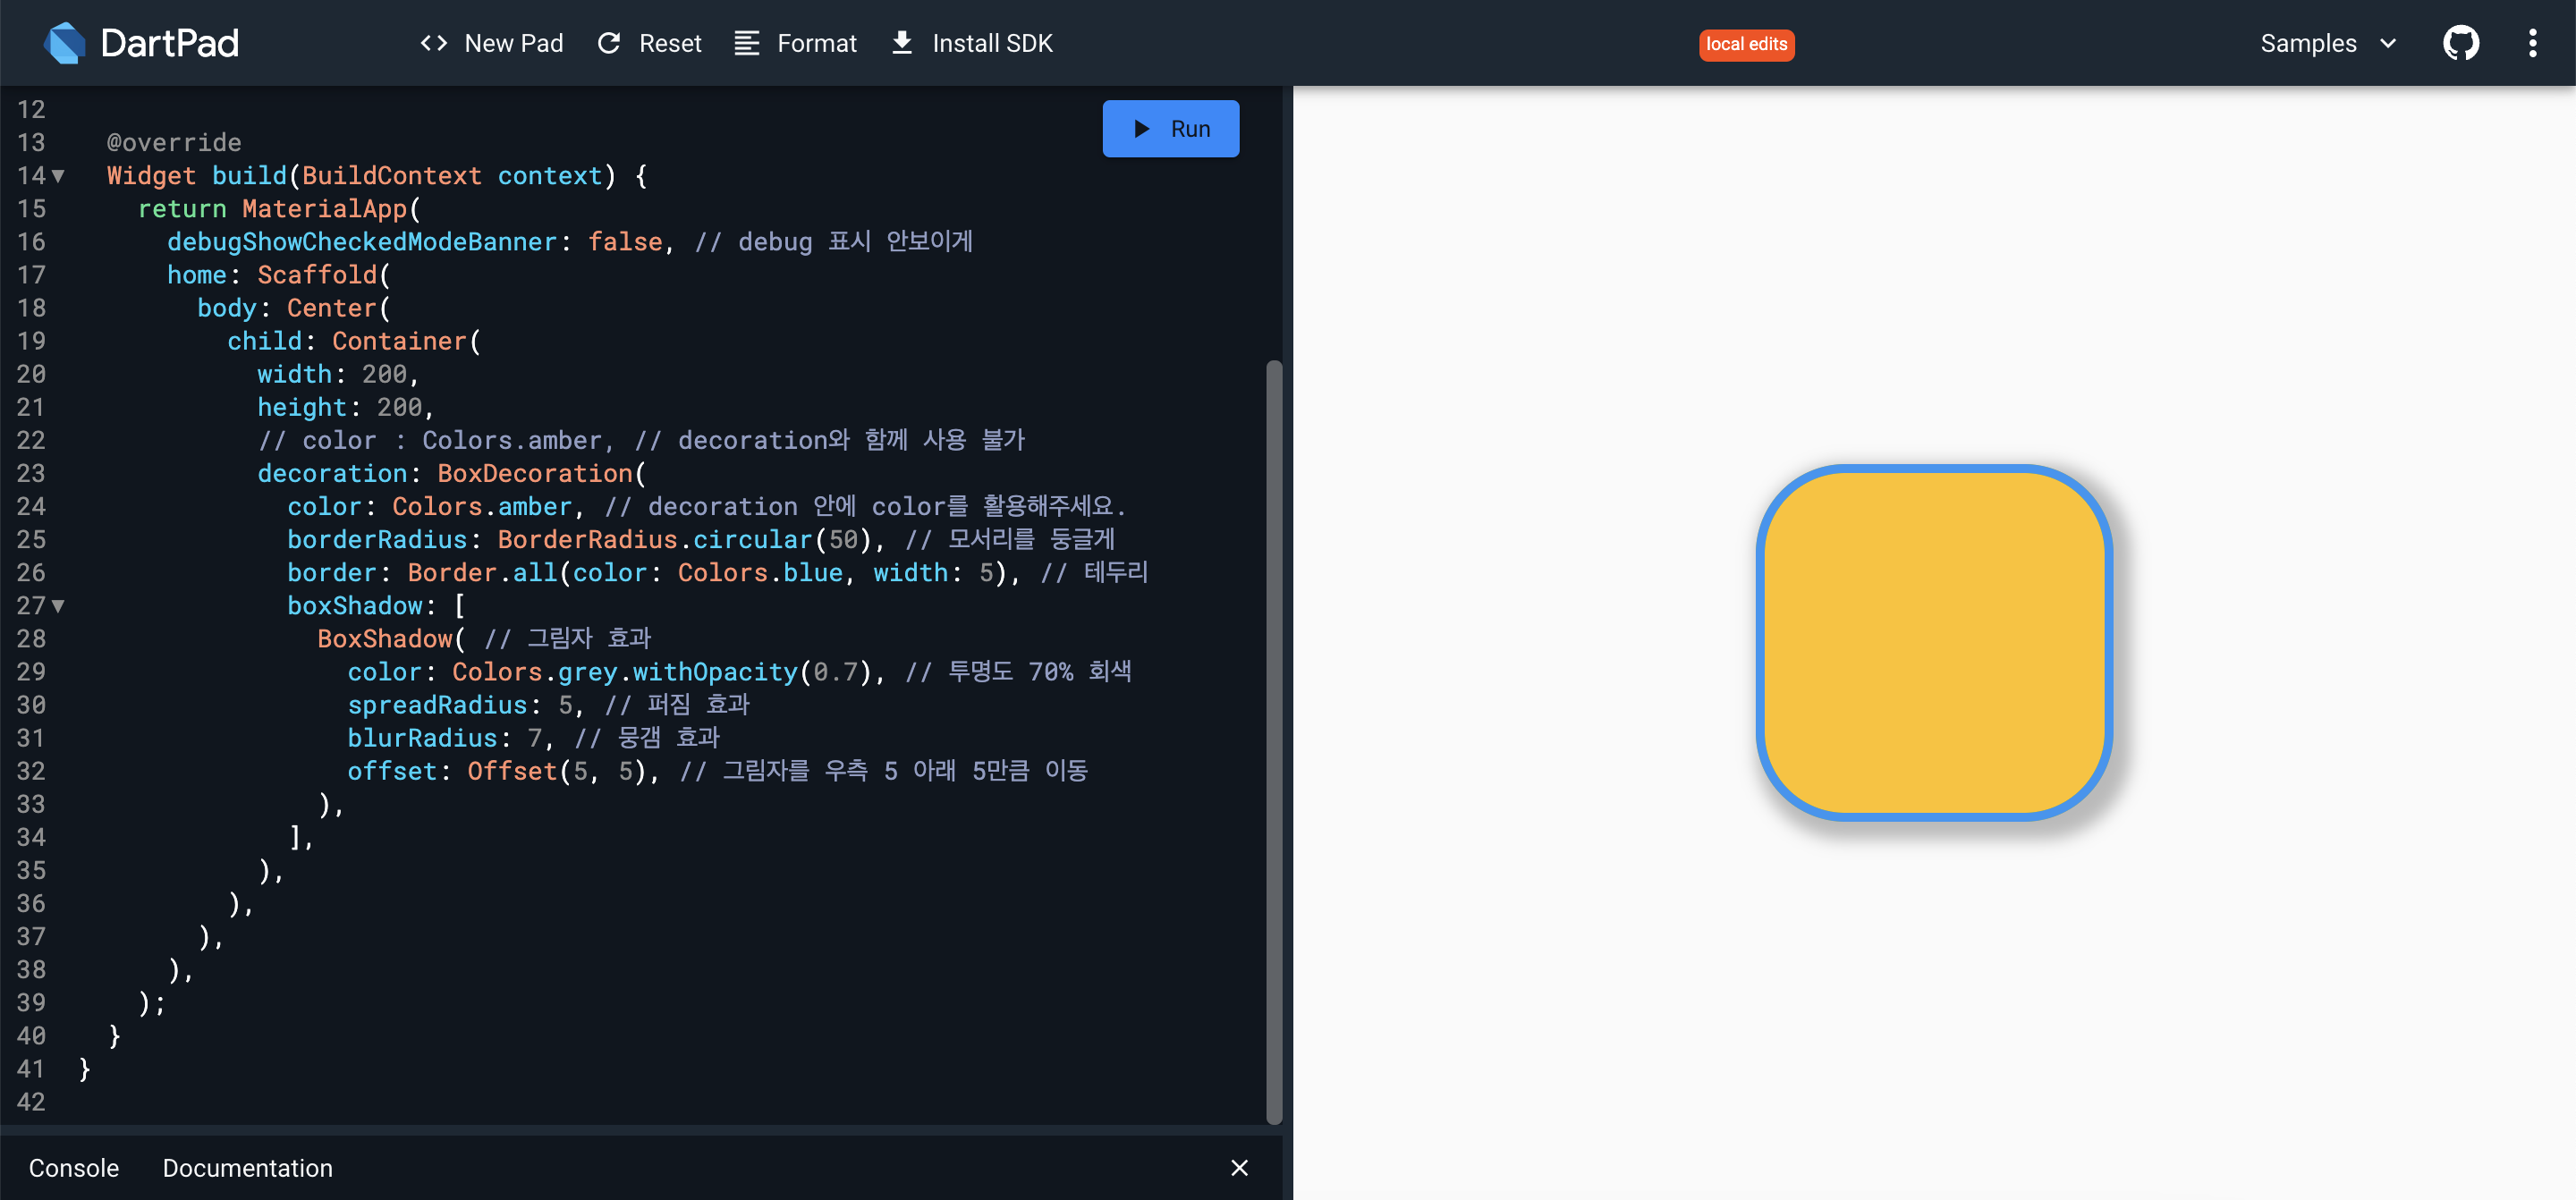
Task: Click on 'blurRadius: 7' in line 31
Action: click(444, 738)
